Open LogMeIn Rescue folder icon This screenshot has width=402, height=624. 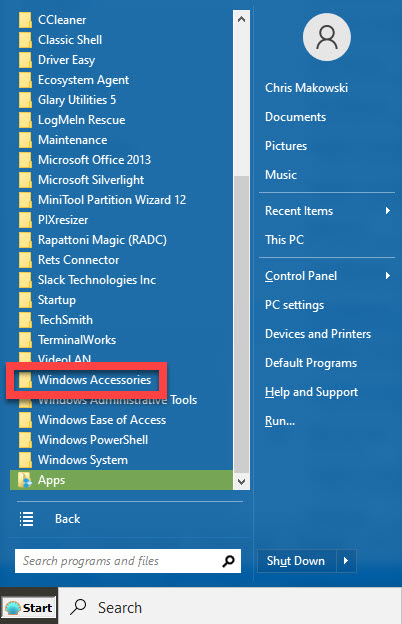(25, 120)
